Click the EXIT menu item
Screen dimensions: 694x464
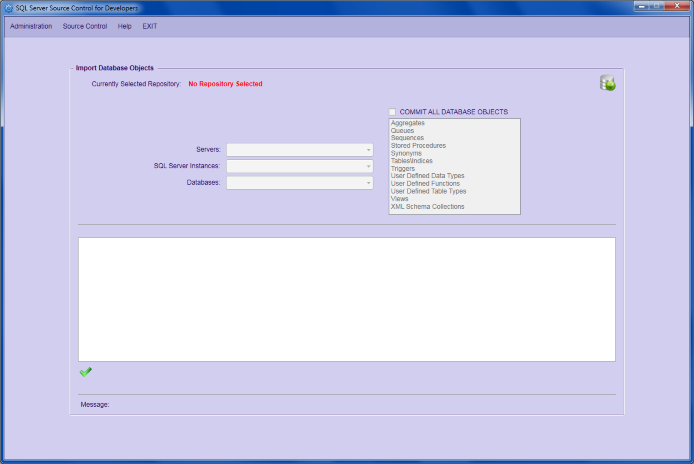pos(150,26)
